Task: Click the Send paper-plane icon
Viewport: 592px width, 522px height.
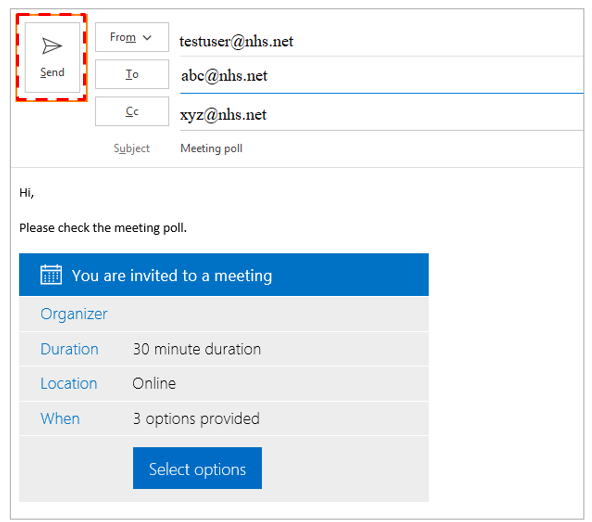Action: click(52, 46)
